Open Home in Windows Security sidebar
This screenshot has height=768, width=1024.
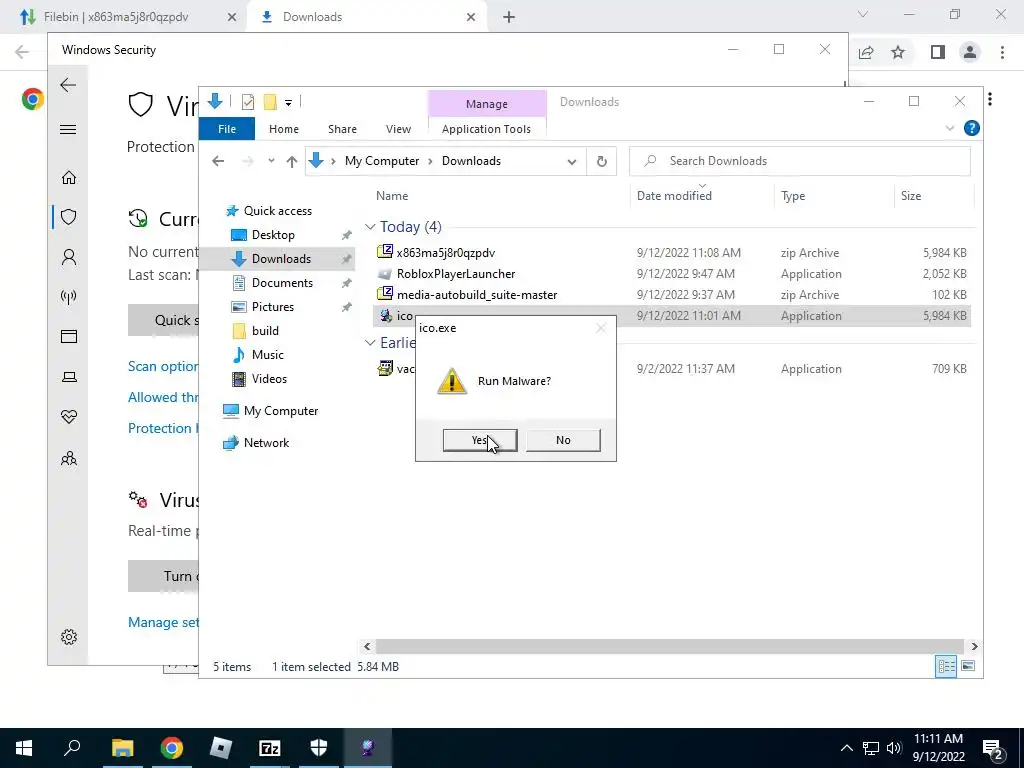tap(69, 178)
